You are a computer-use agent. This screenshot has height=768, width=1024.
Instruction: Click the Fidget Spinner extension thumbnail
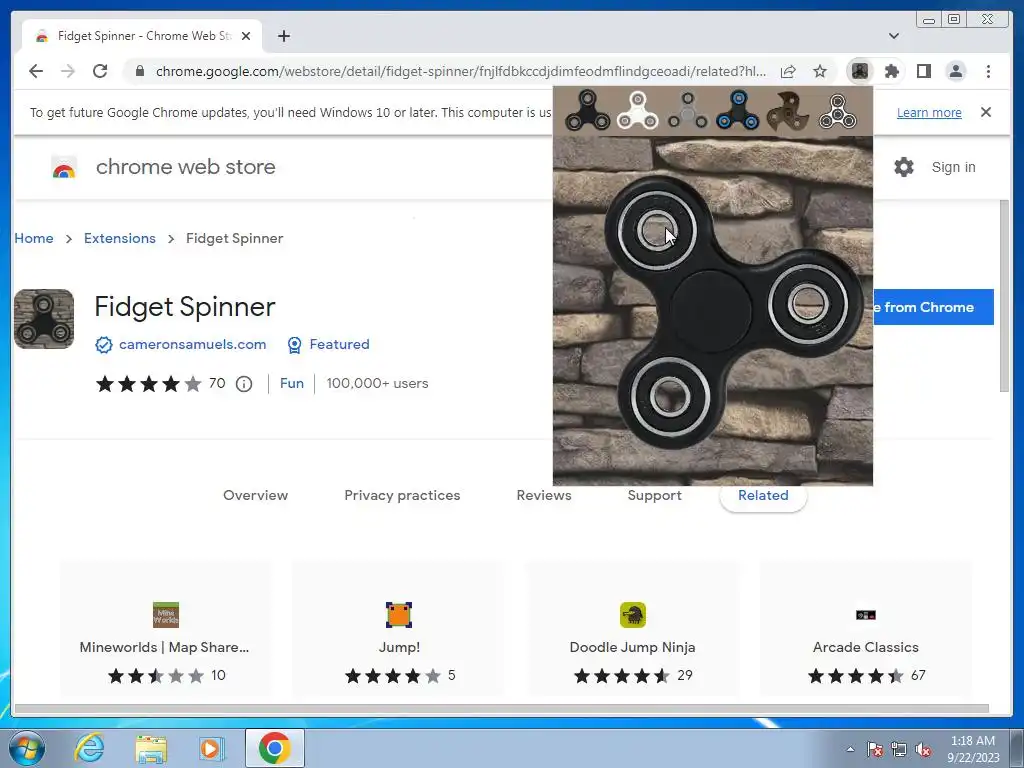coord(44,319)
